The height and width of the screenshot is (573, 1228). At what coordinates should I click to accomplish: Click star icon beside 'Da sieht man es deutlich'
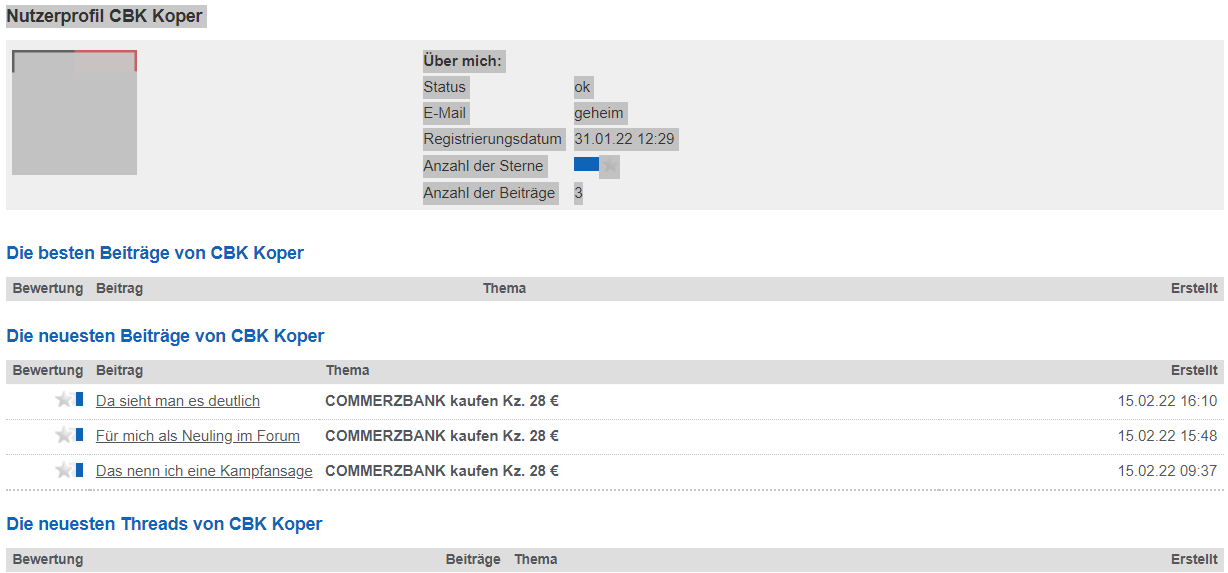(64, 400)
